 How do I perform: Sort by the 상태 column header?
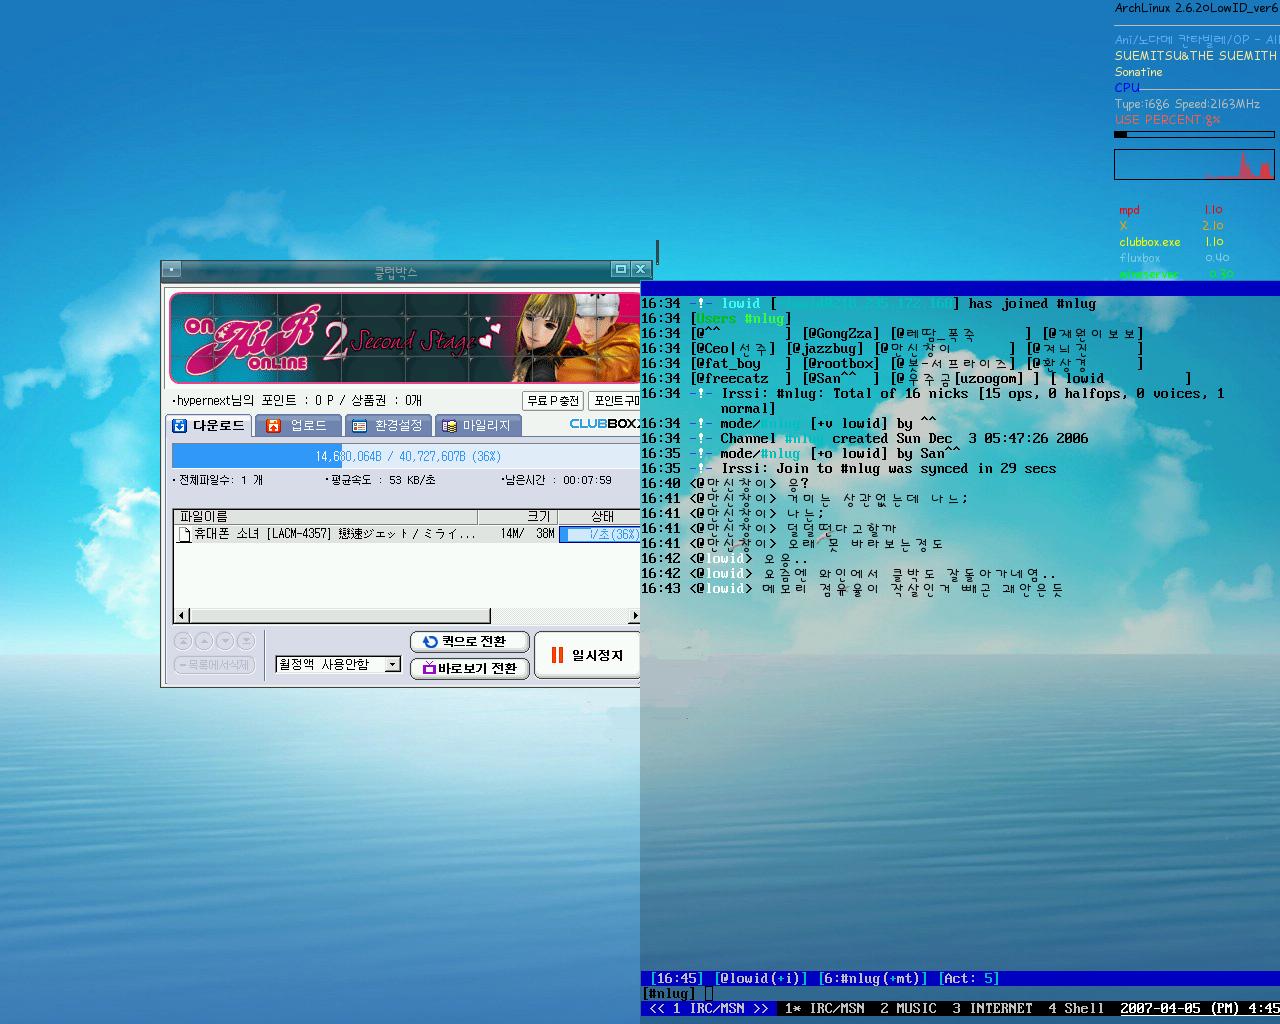point(599,517)
